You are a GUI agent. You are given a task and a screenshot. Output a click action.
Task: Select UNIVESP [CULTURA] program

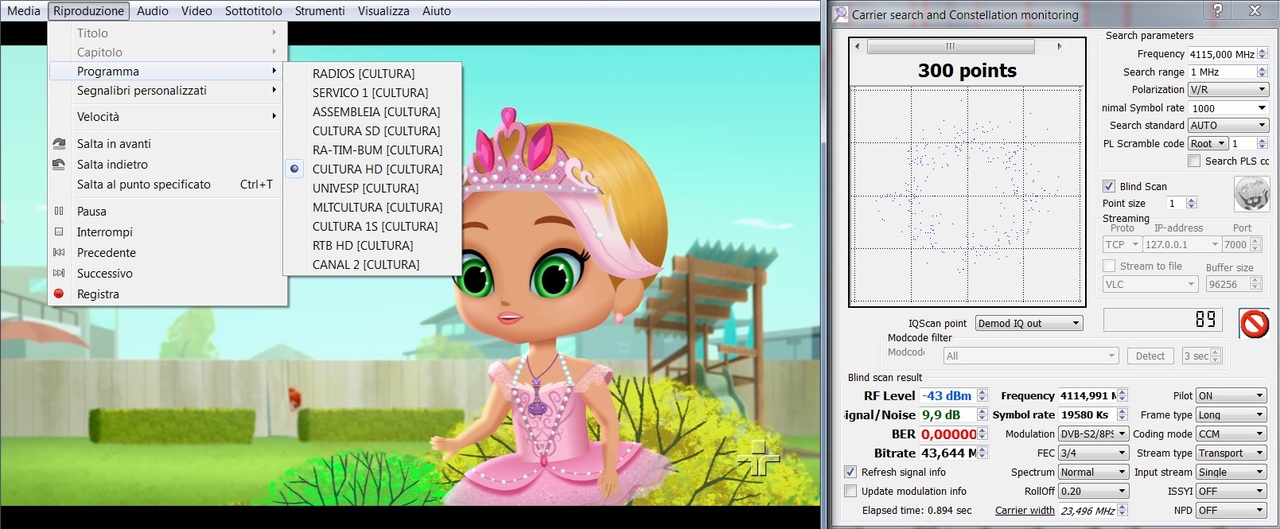[x=372, y=188]
